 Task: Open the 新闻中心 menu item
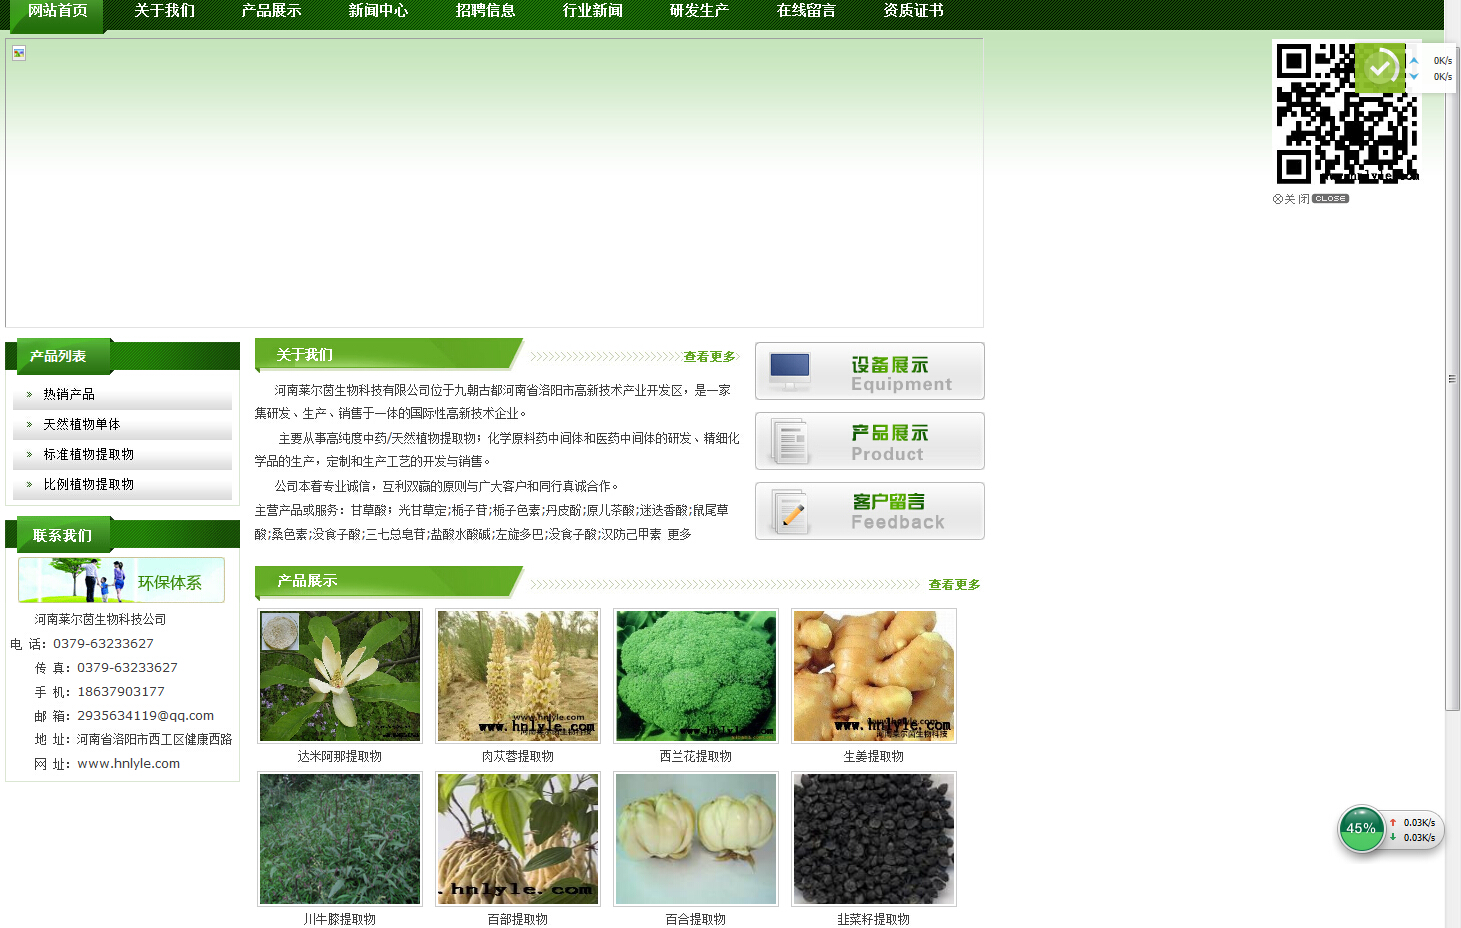pos(379,11)
